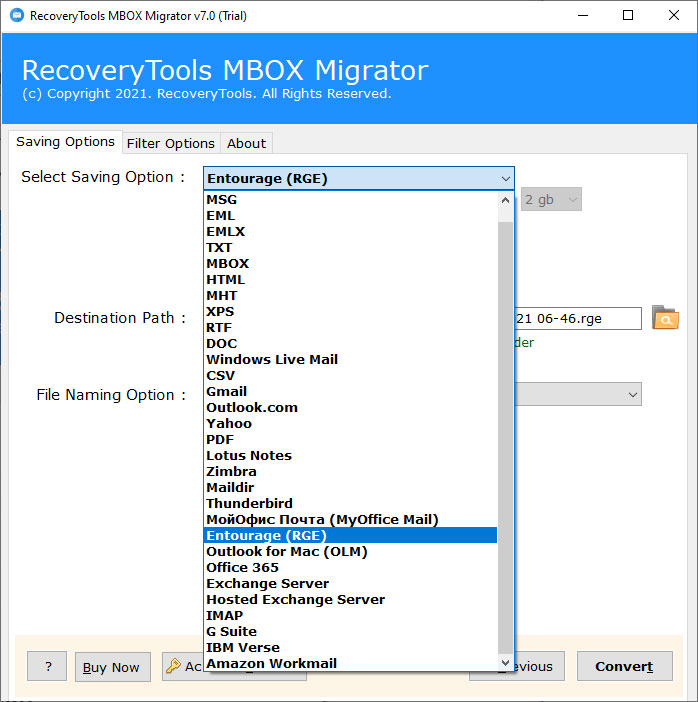Screen dimensions: 698x702
Task: Open help with the ? button
Action: click(47, 666)
